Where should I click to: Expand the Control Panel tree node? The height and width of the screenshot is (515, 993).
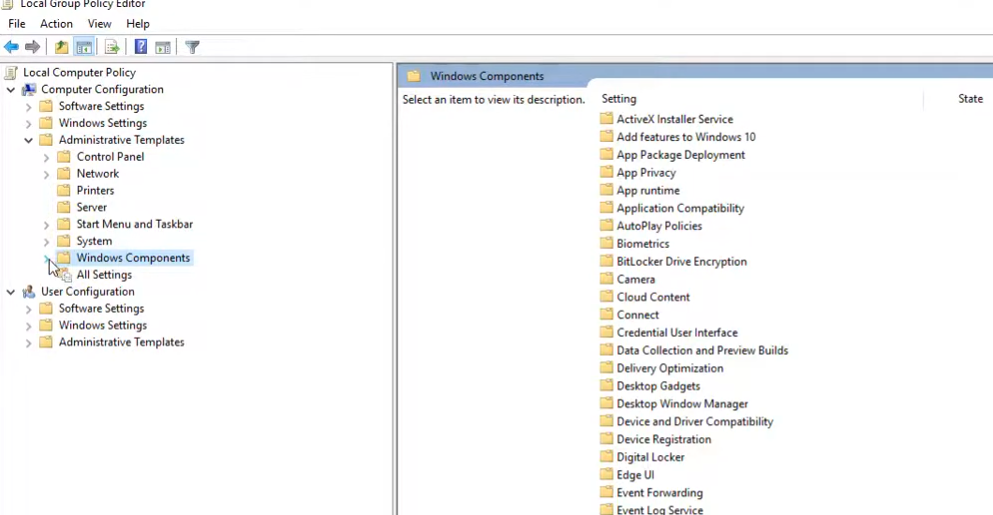pos(46,157)
